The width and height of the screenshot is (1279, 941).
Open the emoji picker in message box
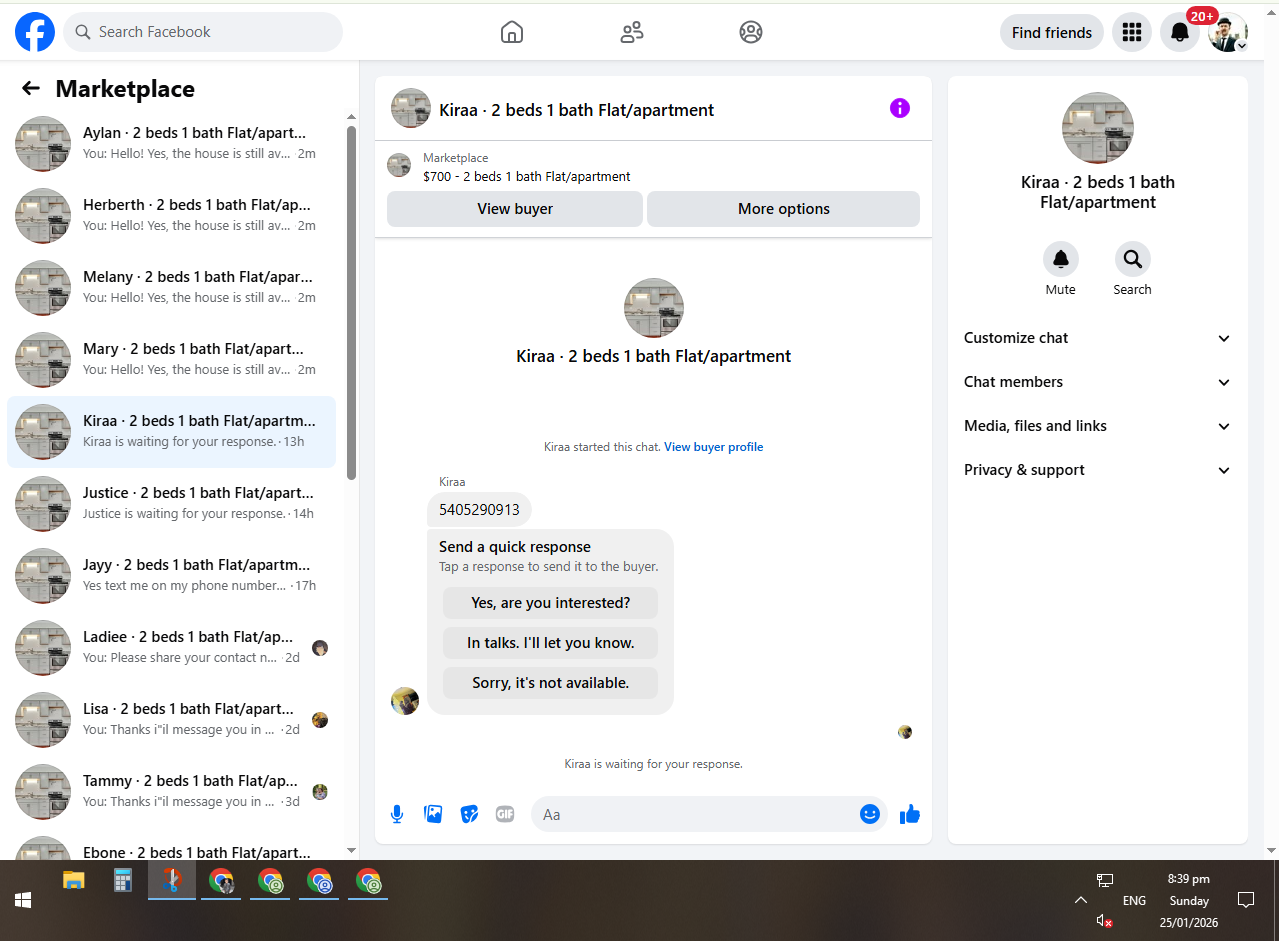[870, 814]
